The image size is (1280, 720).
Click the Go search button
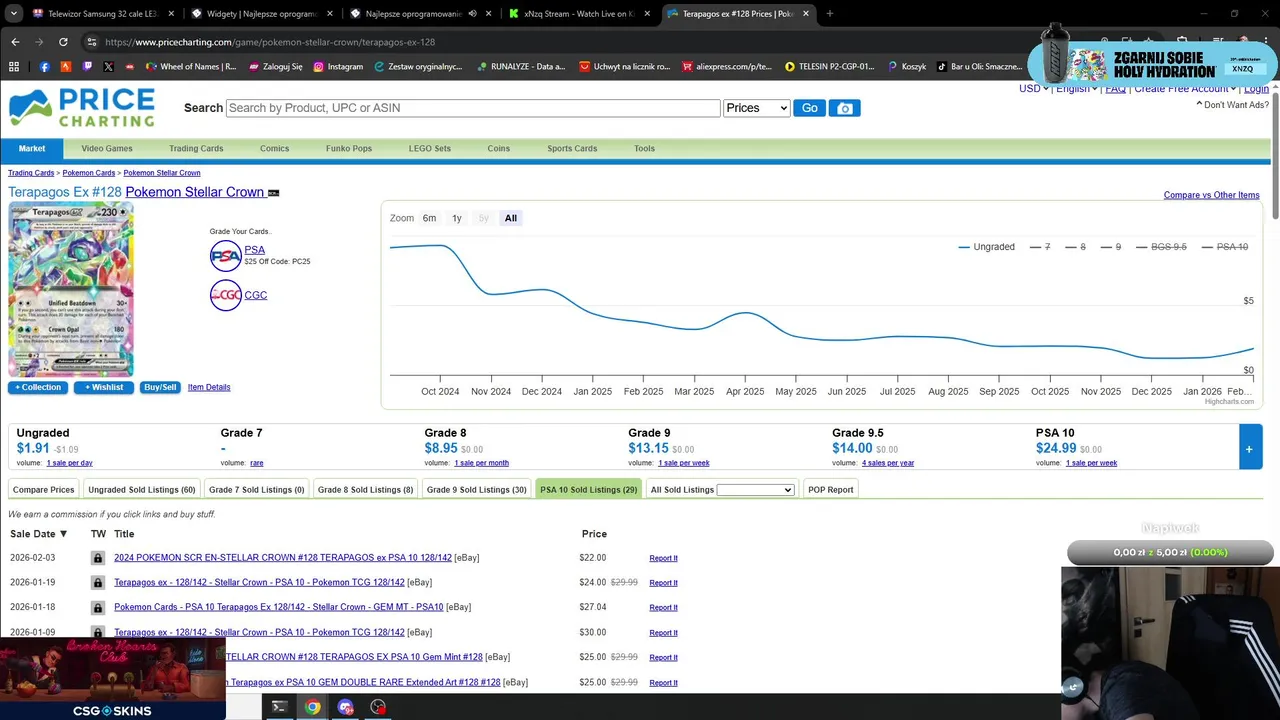click(x=809, y=108)
